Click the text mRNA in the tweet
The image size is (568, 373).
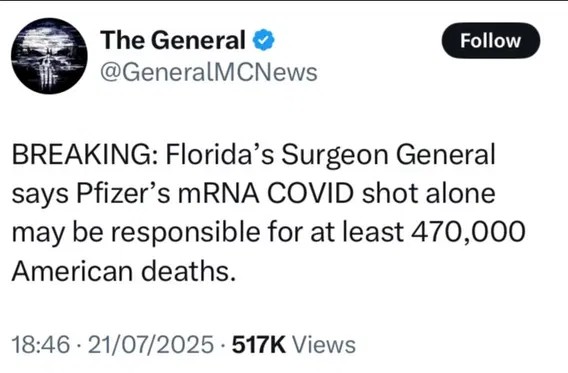pos(218,194)
